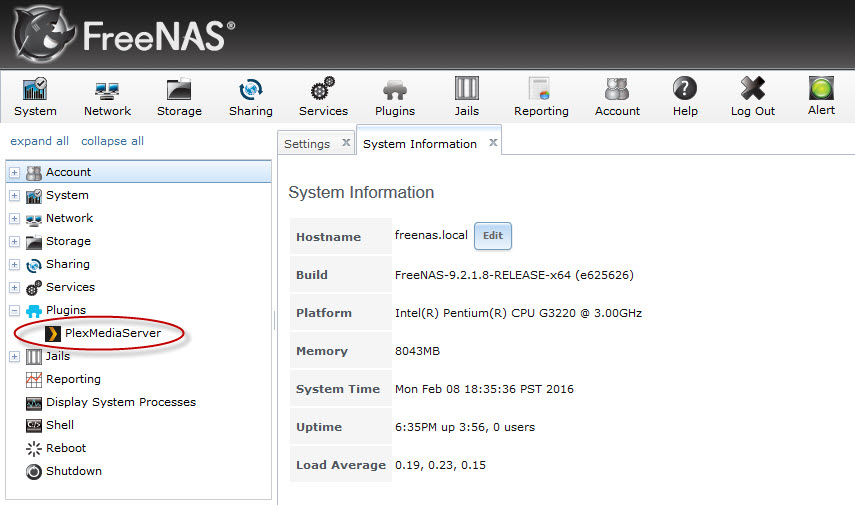Click the system time Mon Feb 08 value
This screenshot has width=855, height=505.
pos(484,389)
